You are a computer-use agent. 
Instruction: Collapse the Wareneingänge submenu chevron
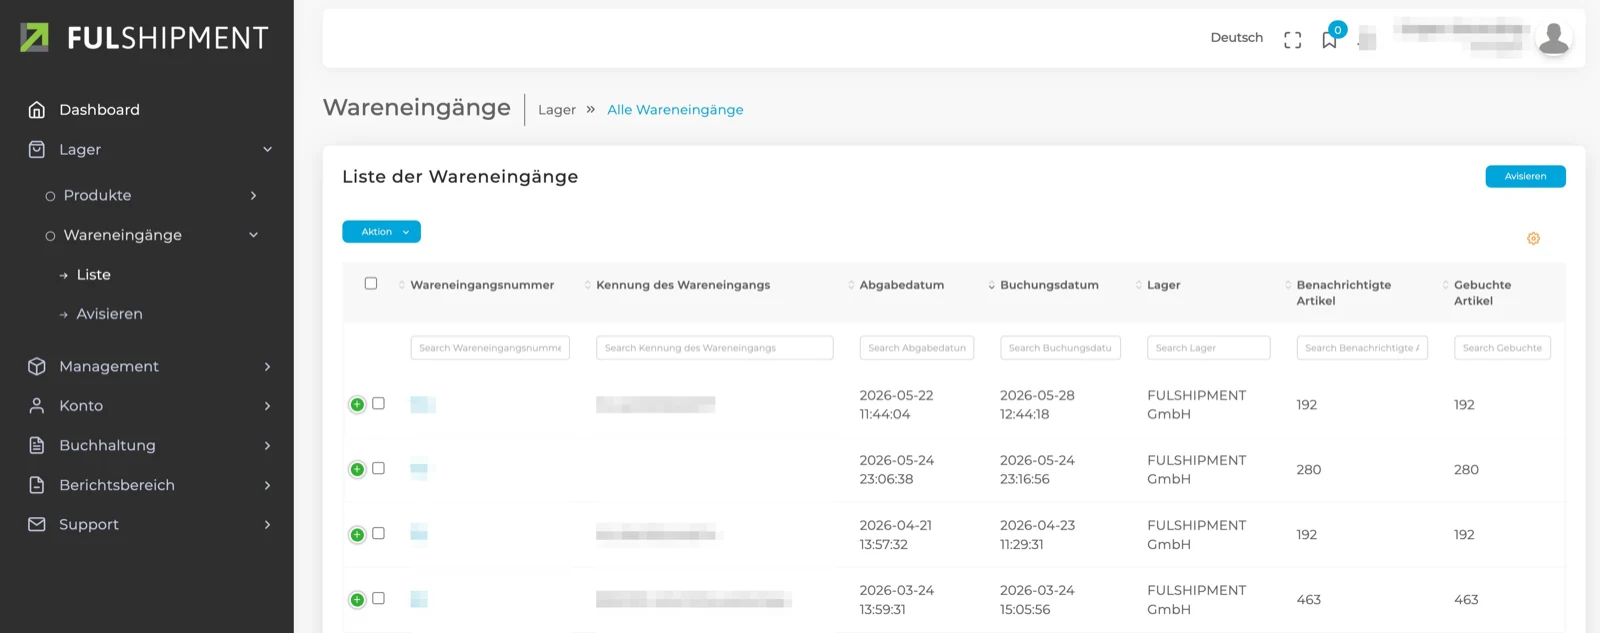(253, 235)
